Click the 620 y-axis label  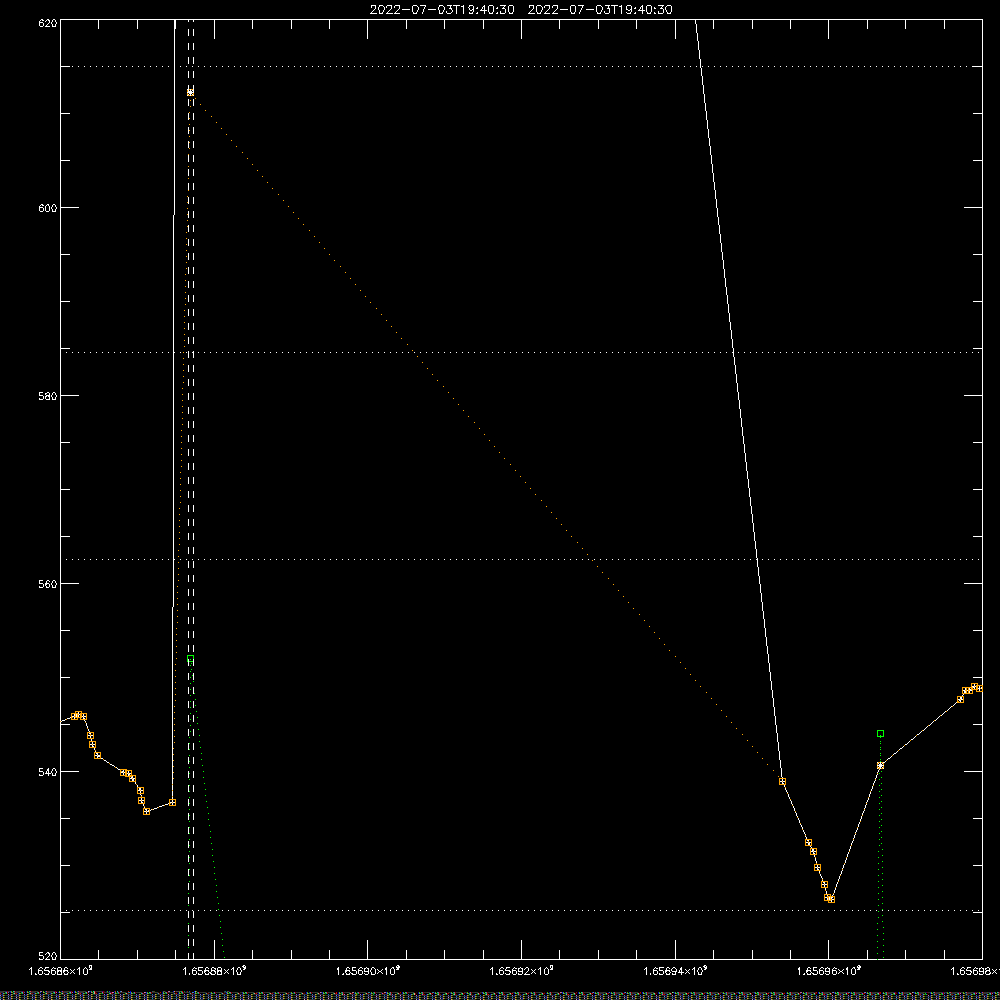(x=48, y=24)
